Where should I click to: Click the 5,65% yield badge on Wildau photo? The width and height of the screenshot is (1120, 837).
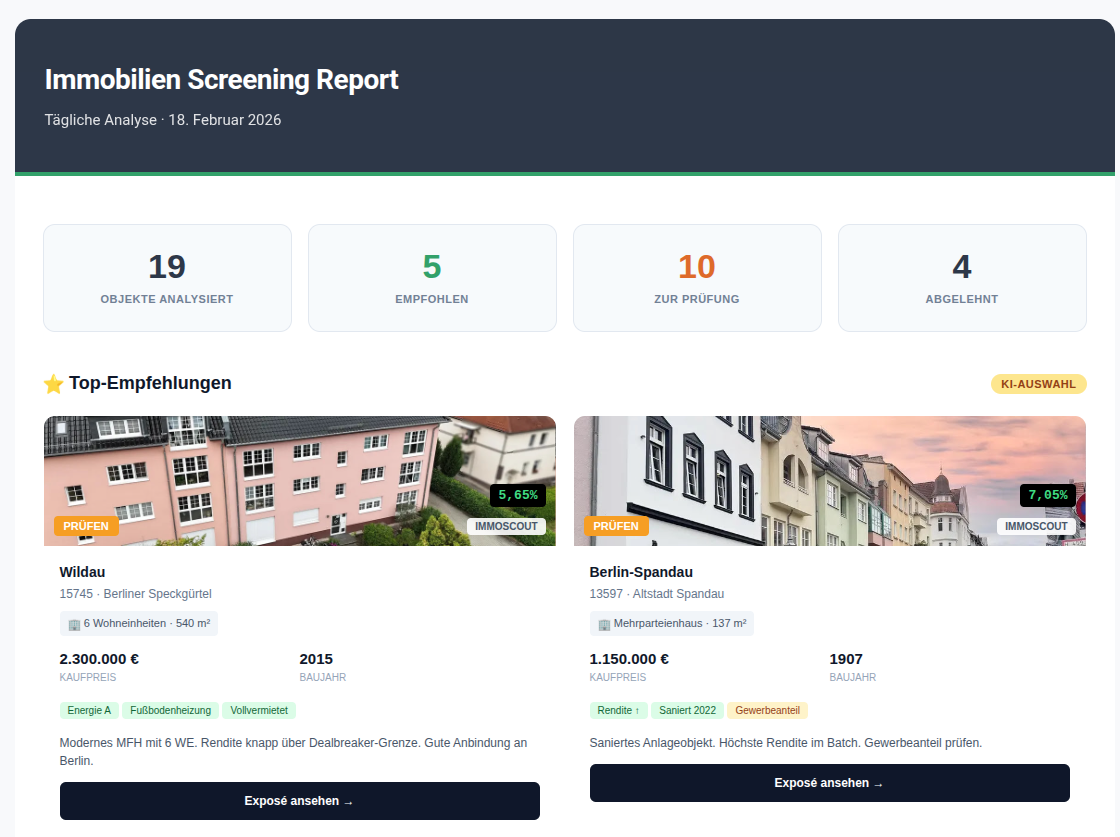coord(518,495)
